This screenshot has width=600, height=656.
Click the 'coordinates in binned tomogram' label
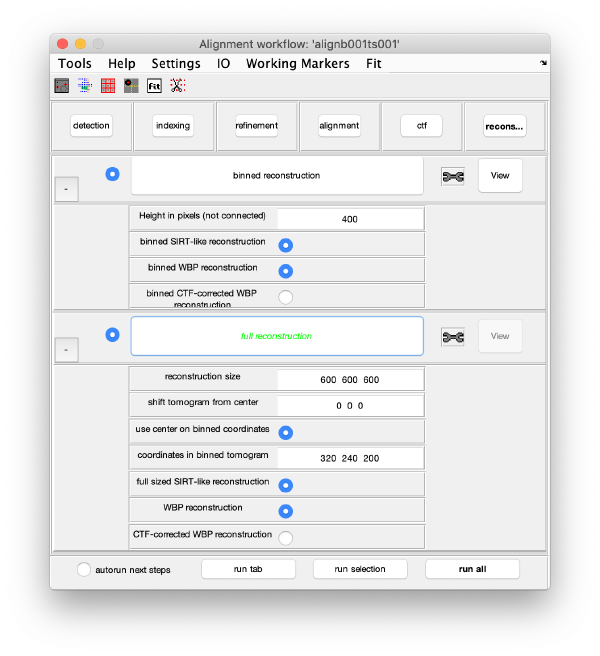tap(203, 455)
